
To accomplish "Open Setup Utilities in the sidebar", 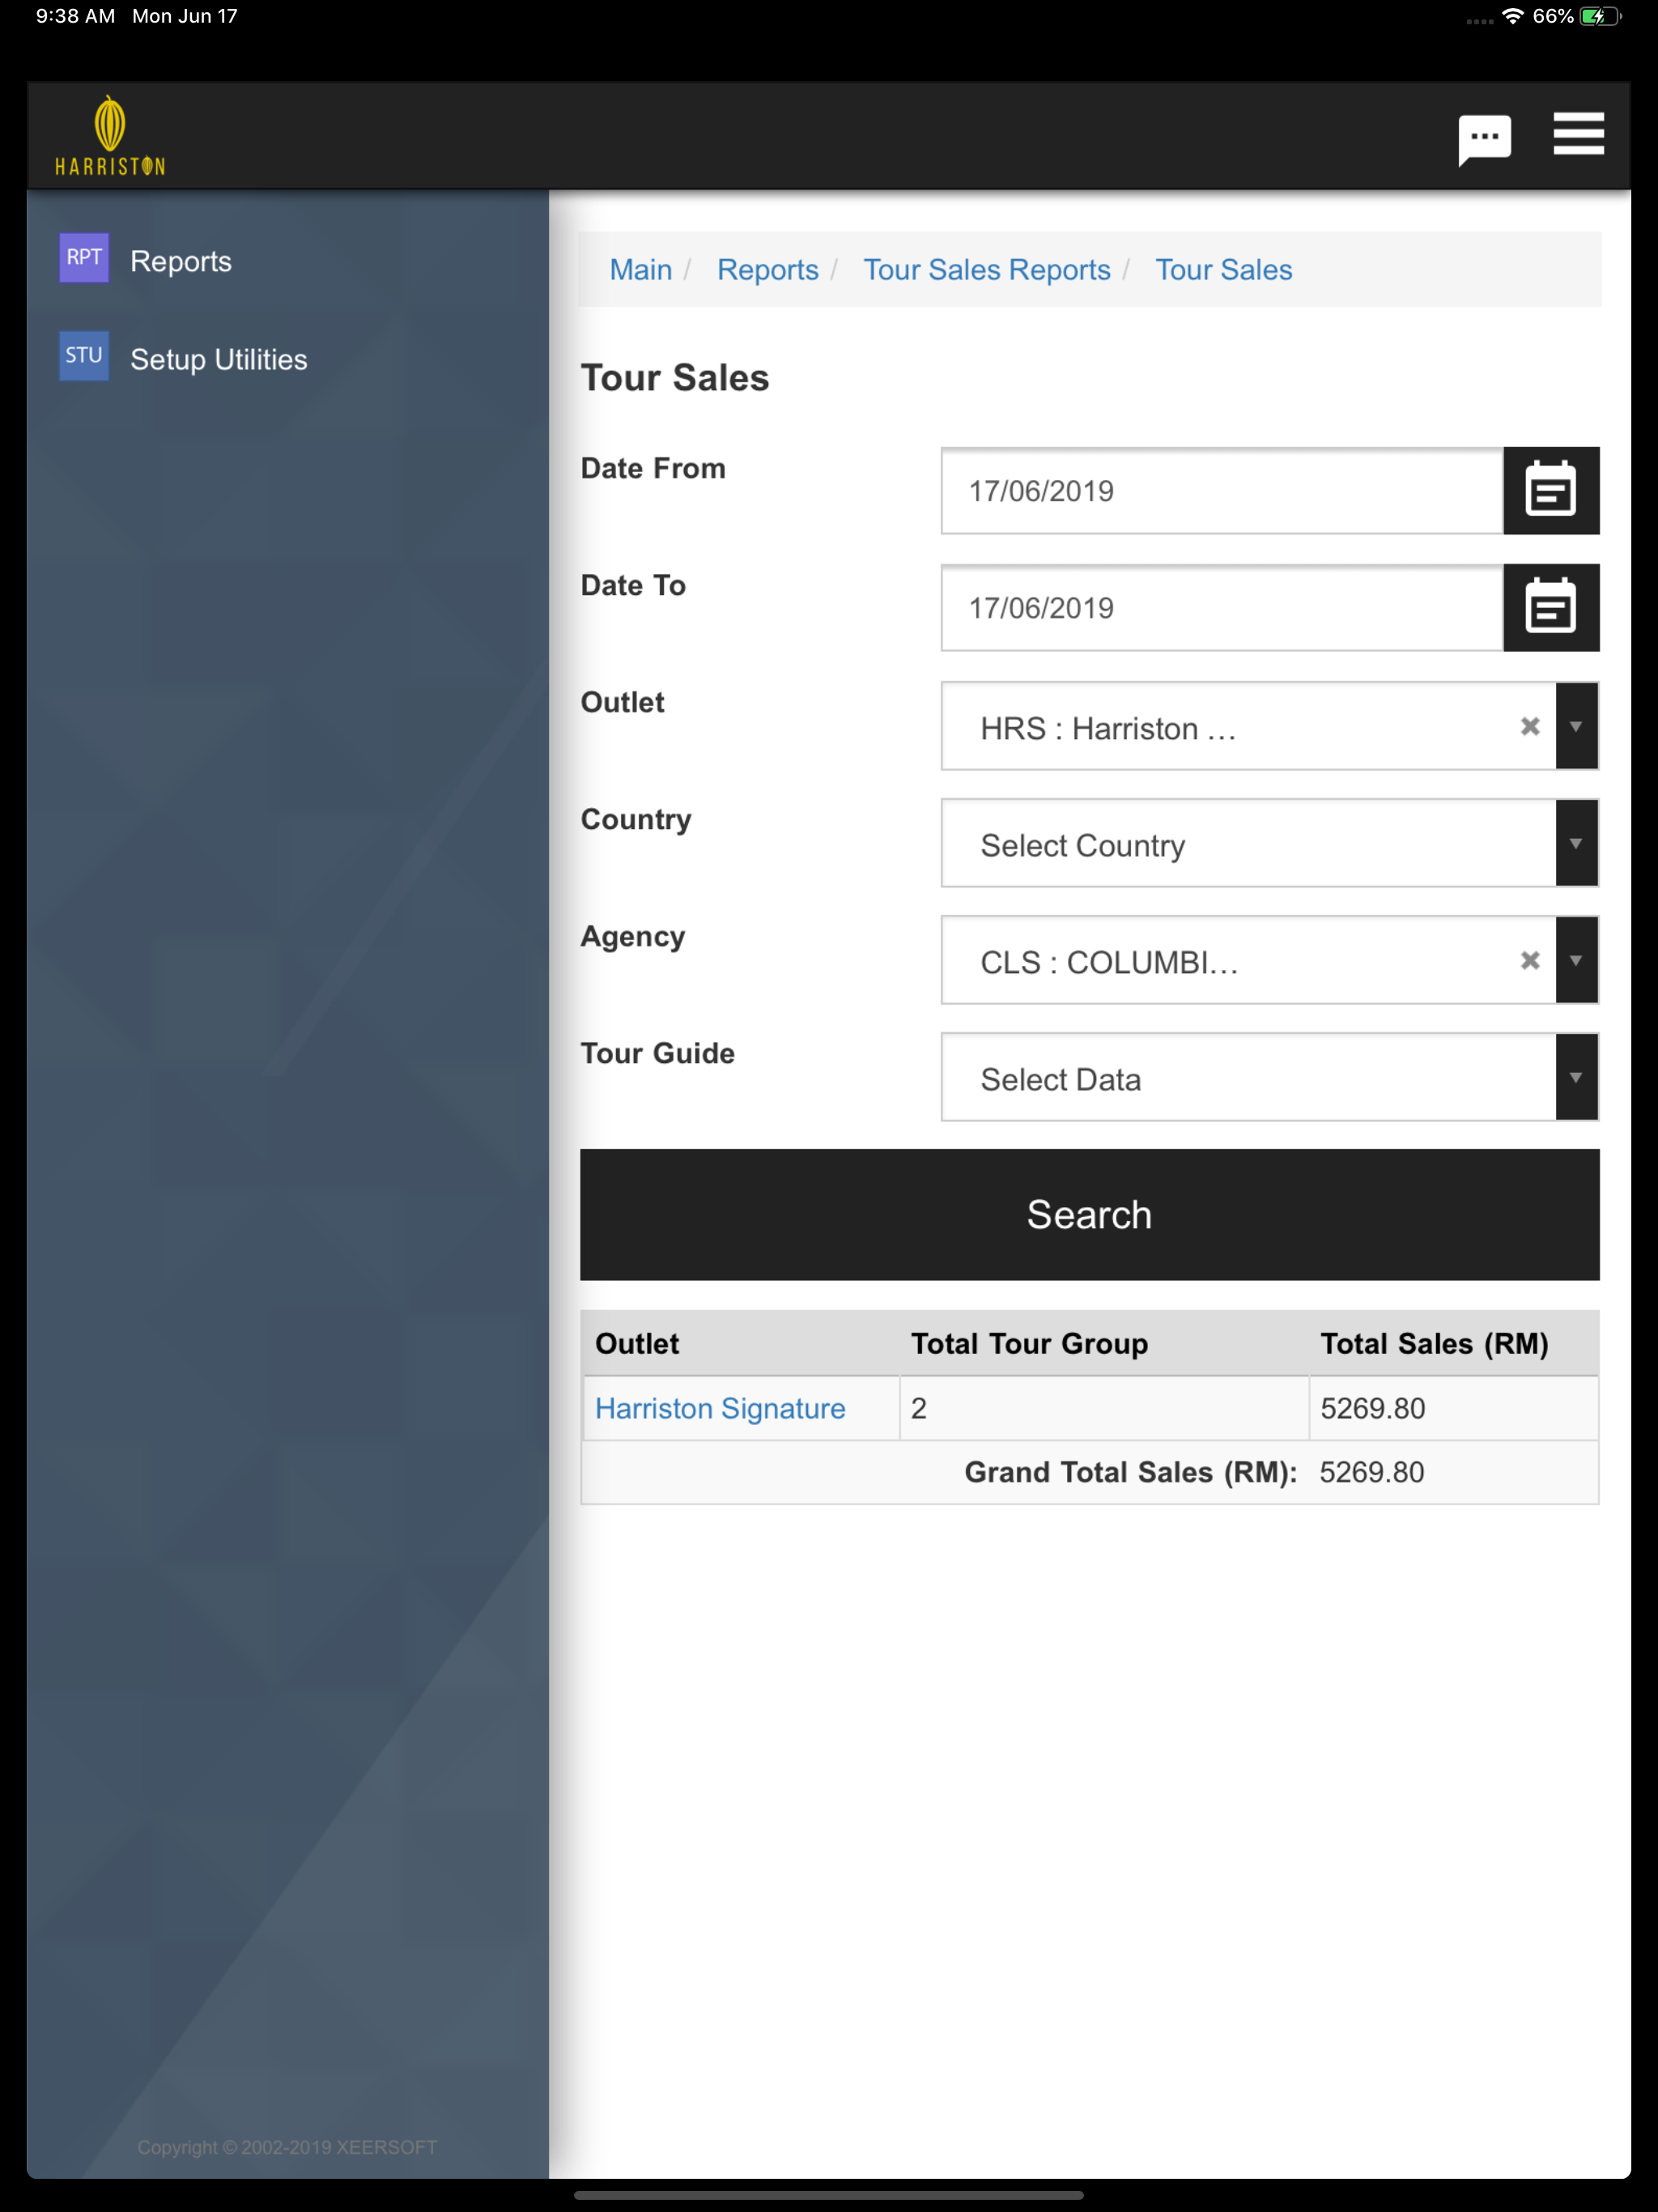I will pyautogui.click(x=219, y=359).
